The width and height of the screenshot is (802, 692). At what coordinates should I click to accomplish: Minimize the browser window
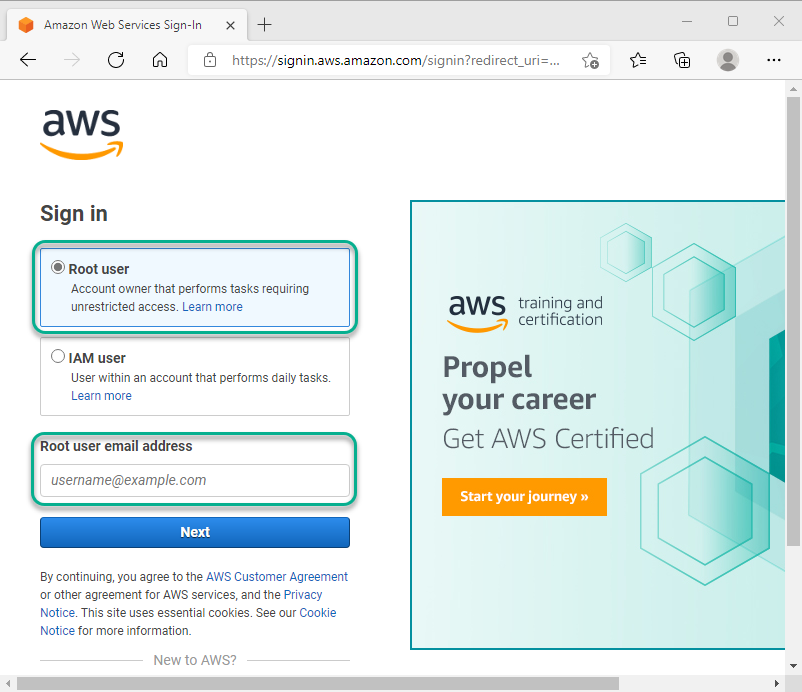point(687,21)
